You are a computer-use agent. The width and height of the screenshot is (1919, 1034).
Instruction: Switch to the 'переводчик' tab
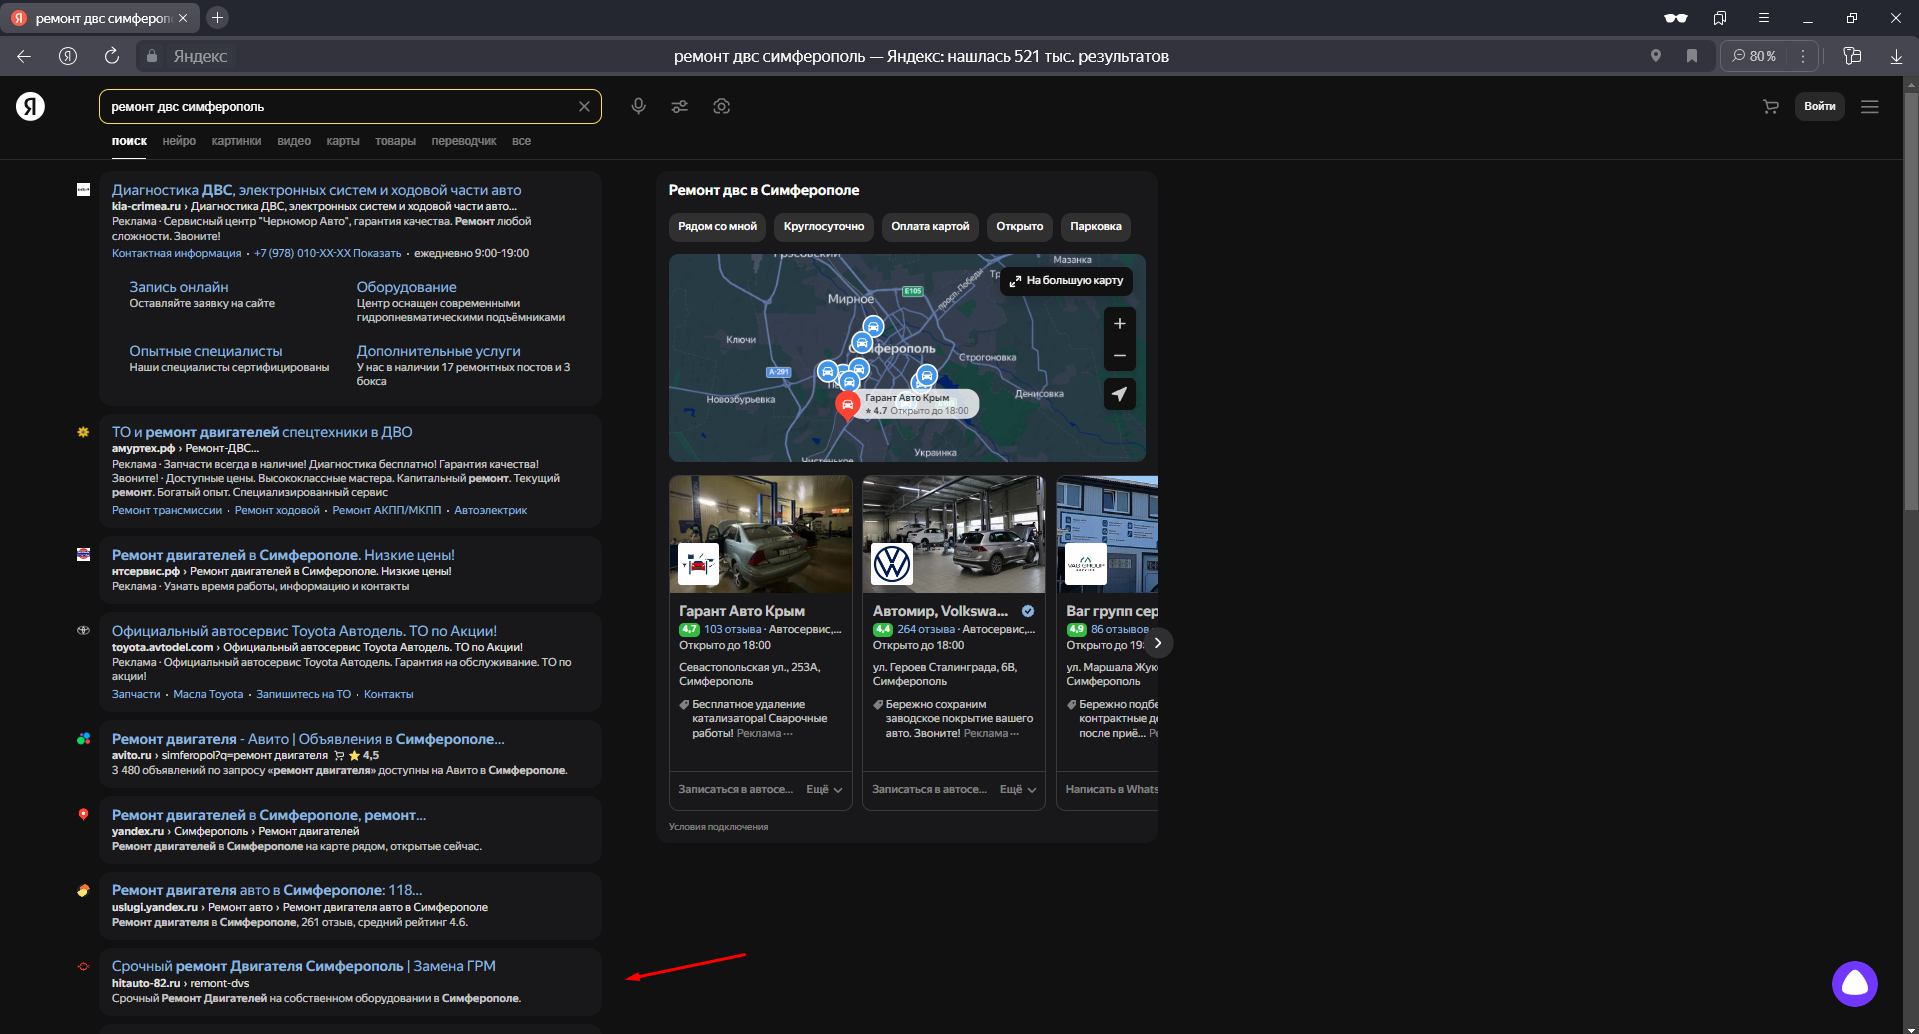coord(464,141)
